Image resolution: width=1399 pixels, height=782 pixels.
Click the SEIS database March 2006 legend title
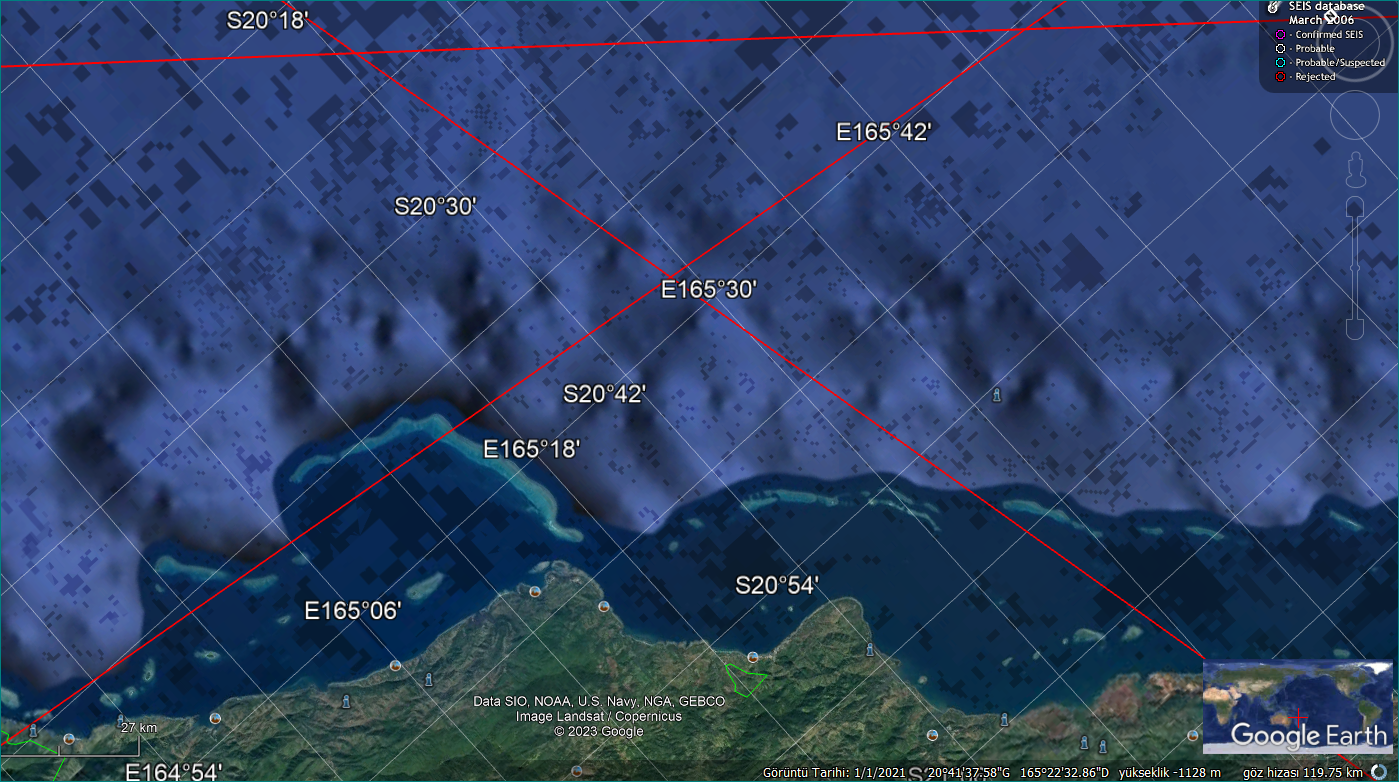[x=1326, y=13]
